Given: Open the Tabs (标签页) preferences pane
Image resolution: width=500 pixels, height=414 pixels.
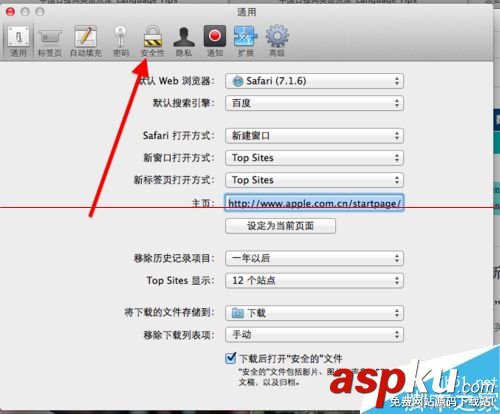Looking at the screenshot, I should pyautogui.click(x=50, y=42).
